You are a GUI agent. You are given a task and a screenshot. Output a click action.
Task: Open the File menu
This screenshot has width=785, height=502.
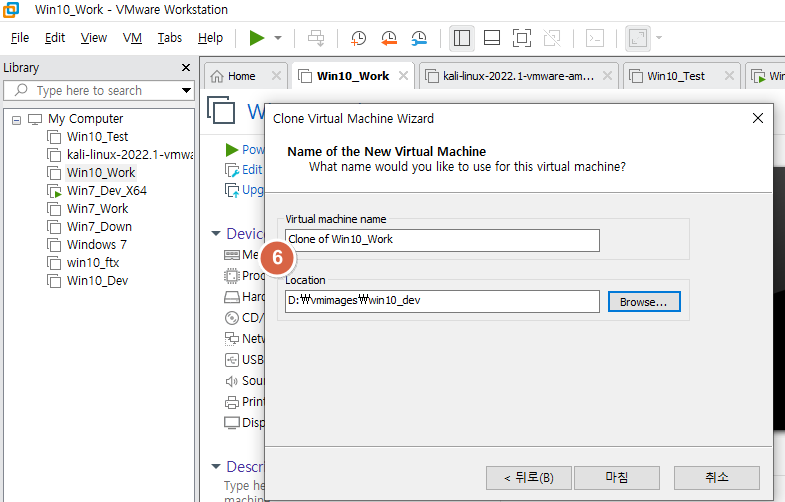click(x=20, y=38)
